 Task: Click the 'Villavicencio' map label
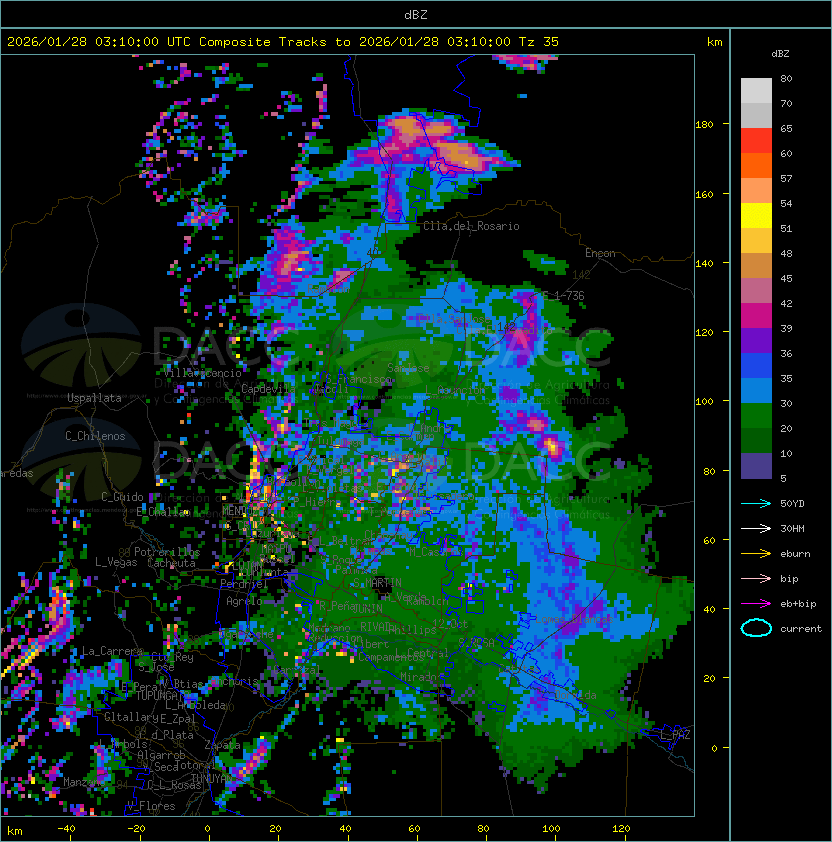(x=202, y=373)
